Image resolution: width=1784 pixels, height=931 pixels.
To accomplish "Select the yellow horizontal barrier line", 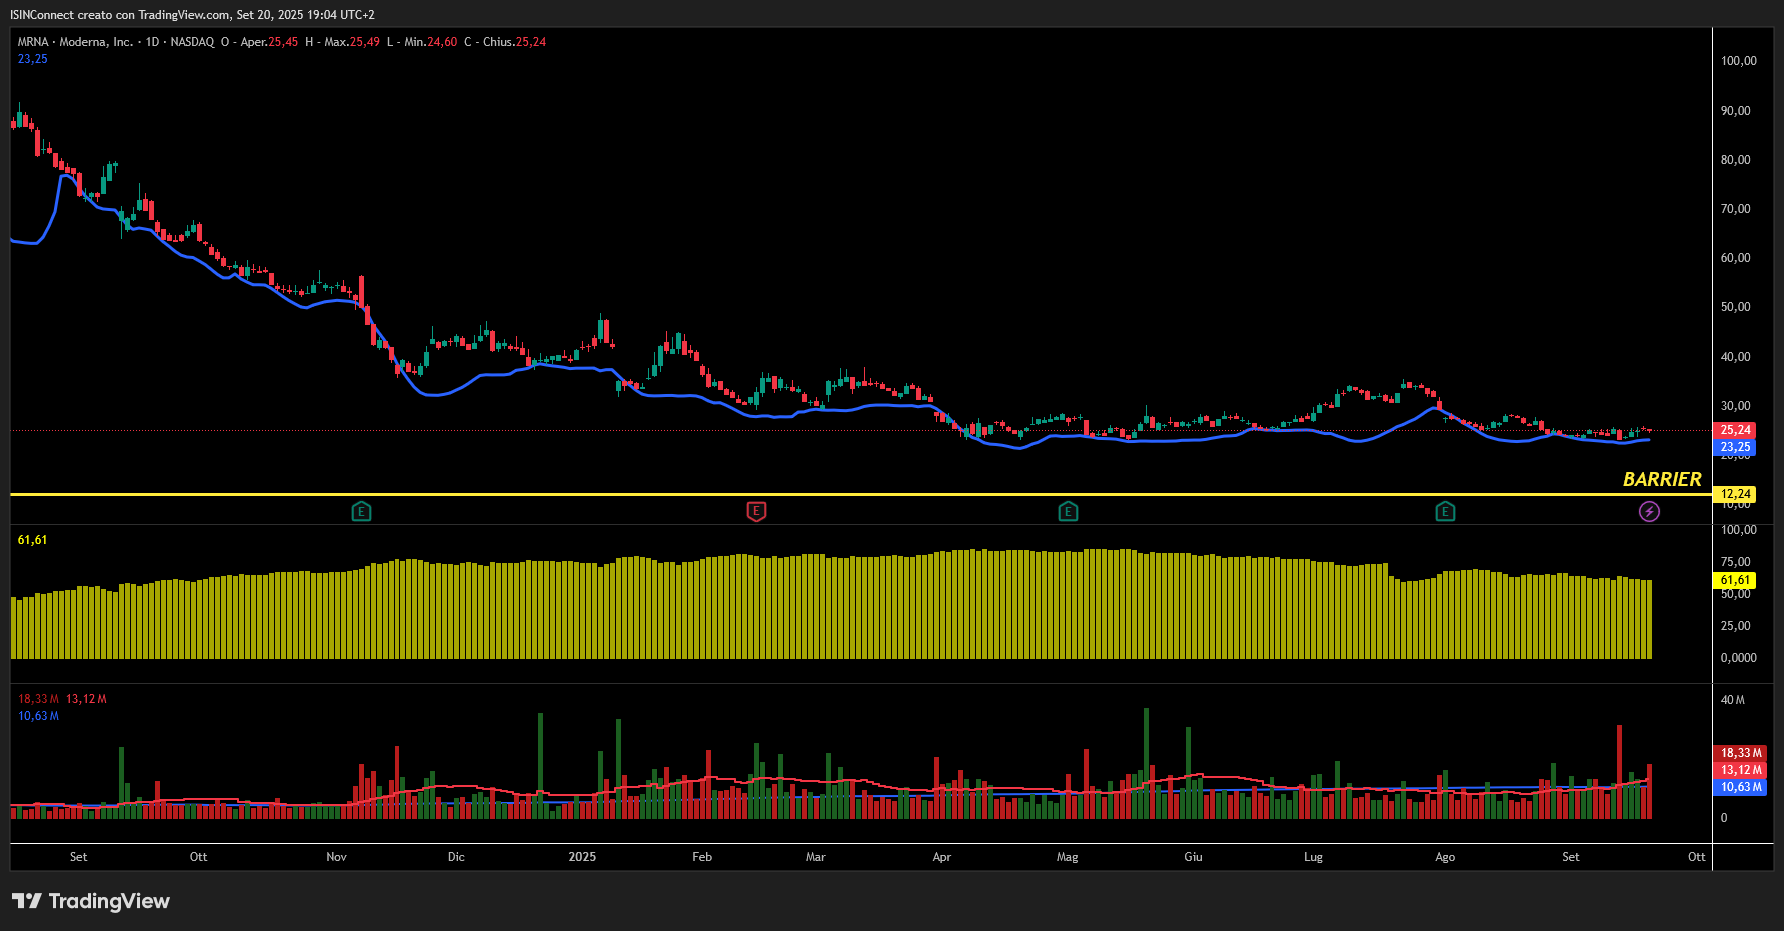I will [x=800, y=494].
